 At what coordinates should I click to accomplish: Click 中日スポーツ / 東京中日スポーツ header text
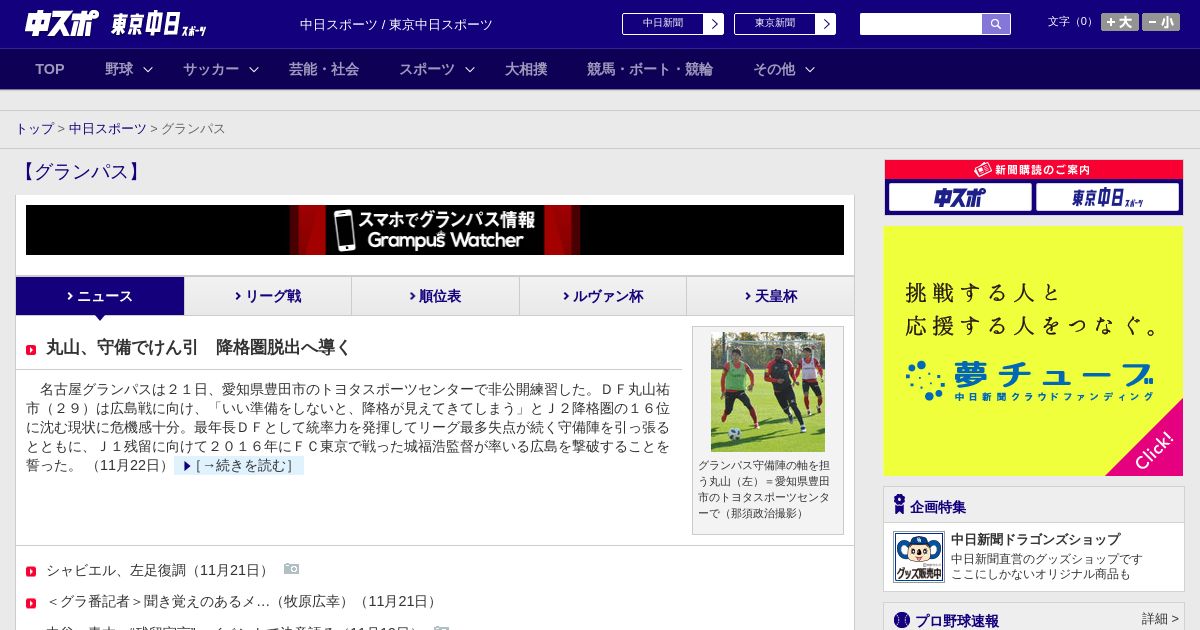coord(396,24)
